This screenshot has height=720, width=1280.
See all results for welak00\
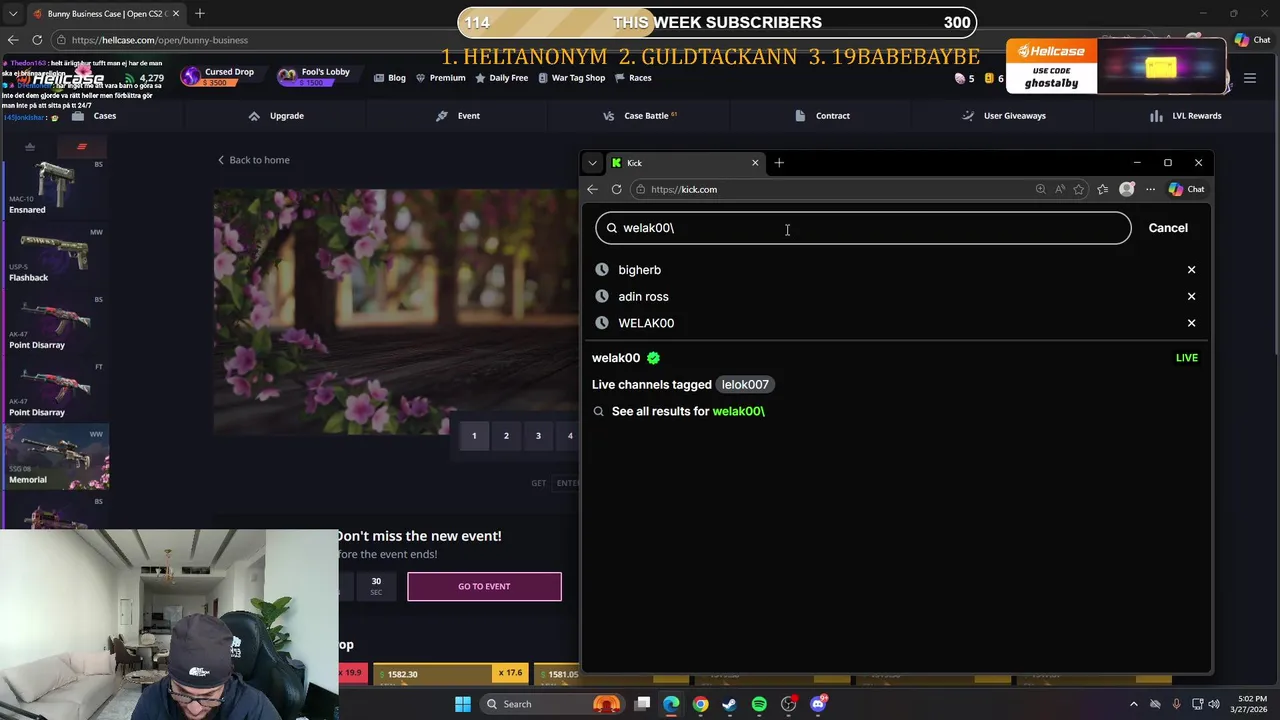click(x=688, y=411)
